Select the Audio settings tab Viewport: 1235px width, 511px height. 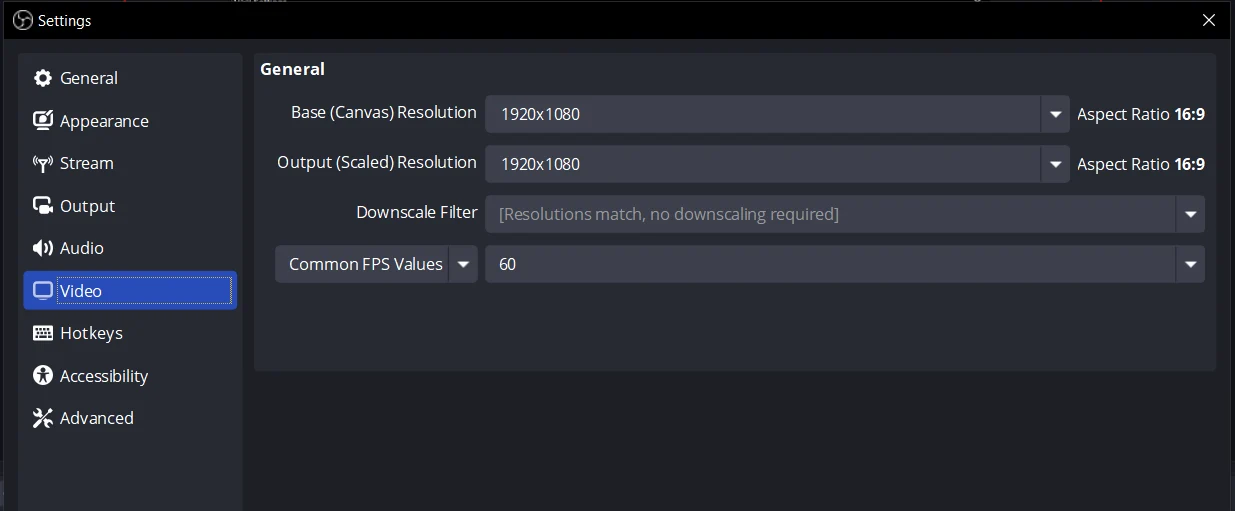[x=130, y=248]
